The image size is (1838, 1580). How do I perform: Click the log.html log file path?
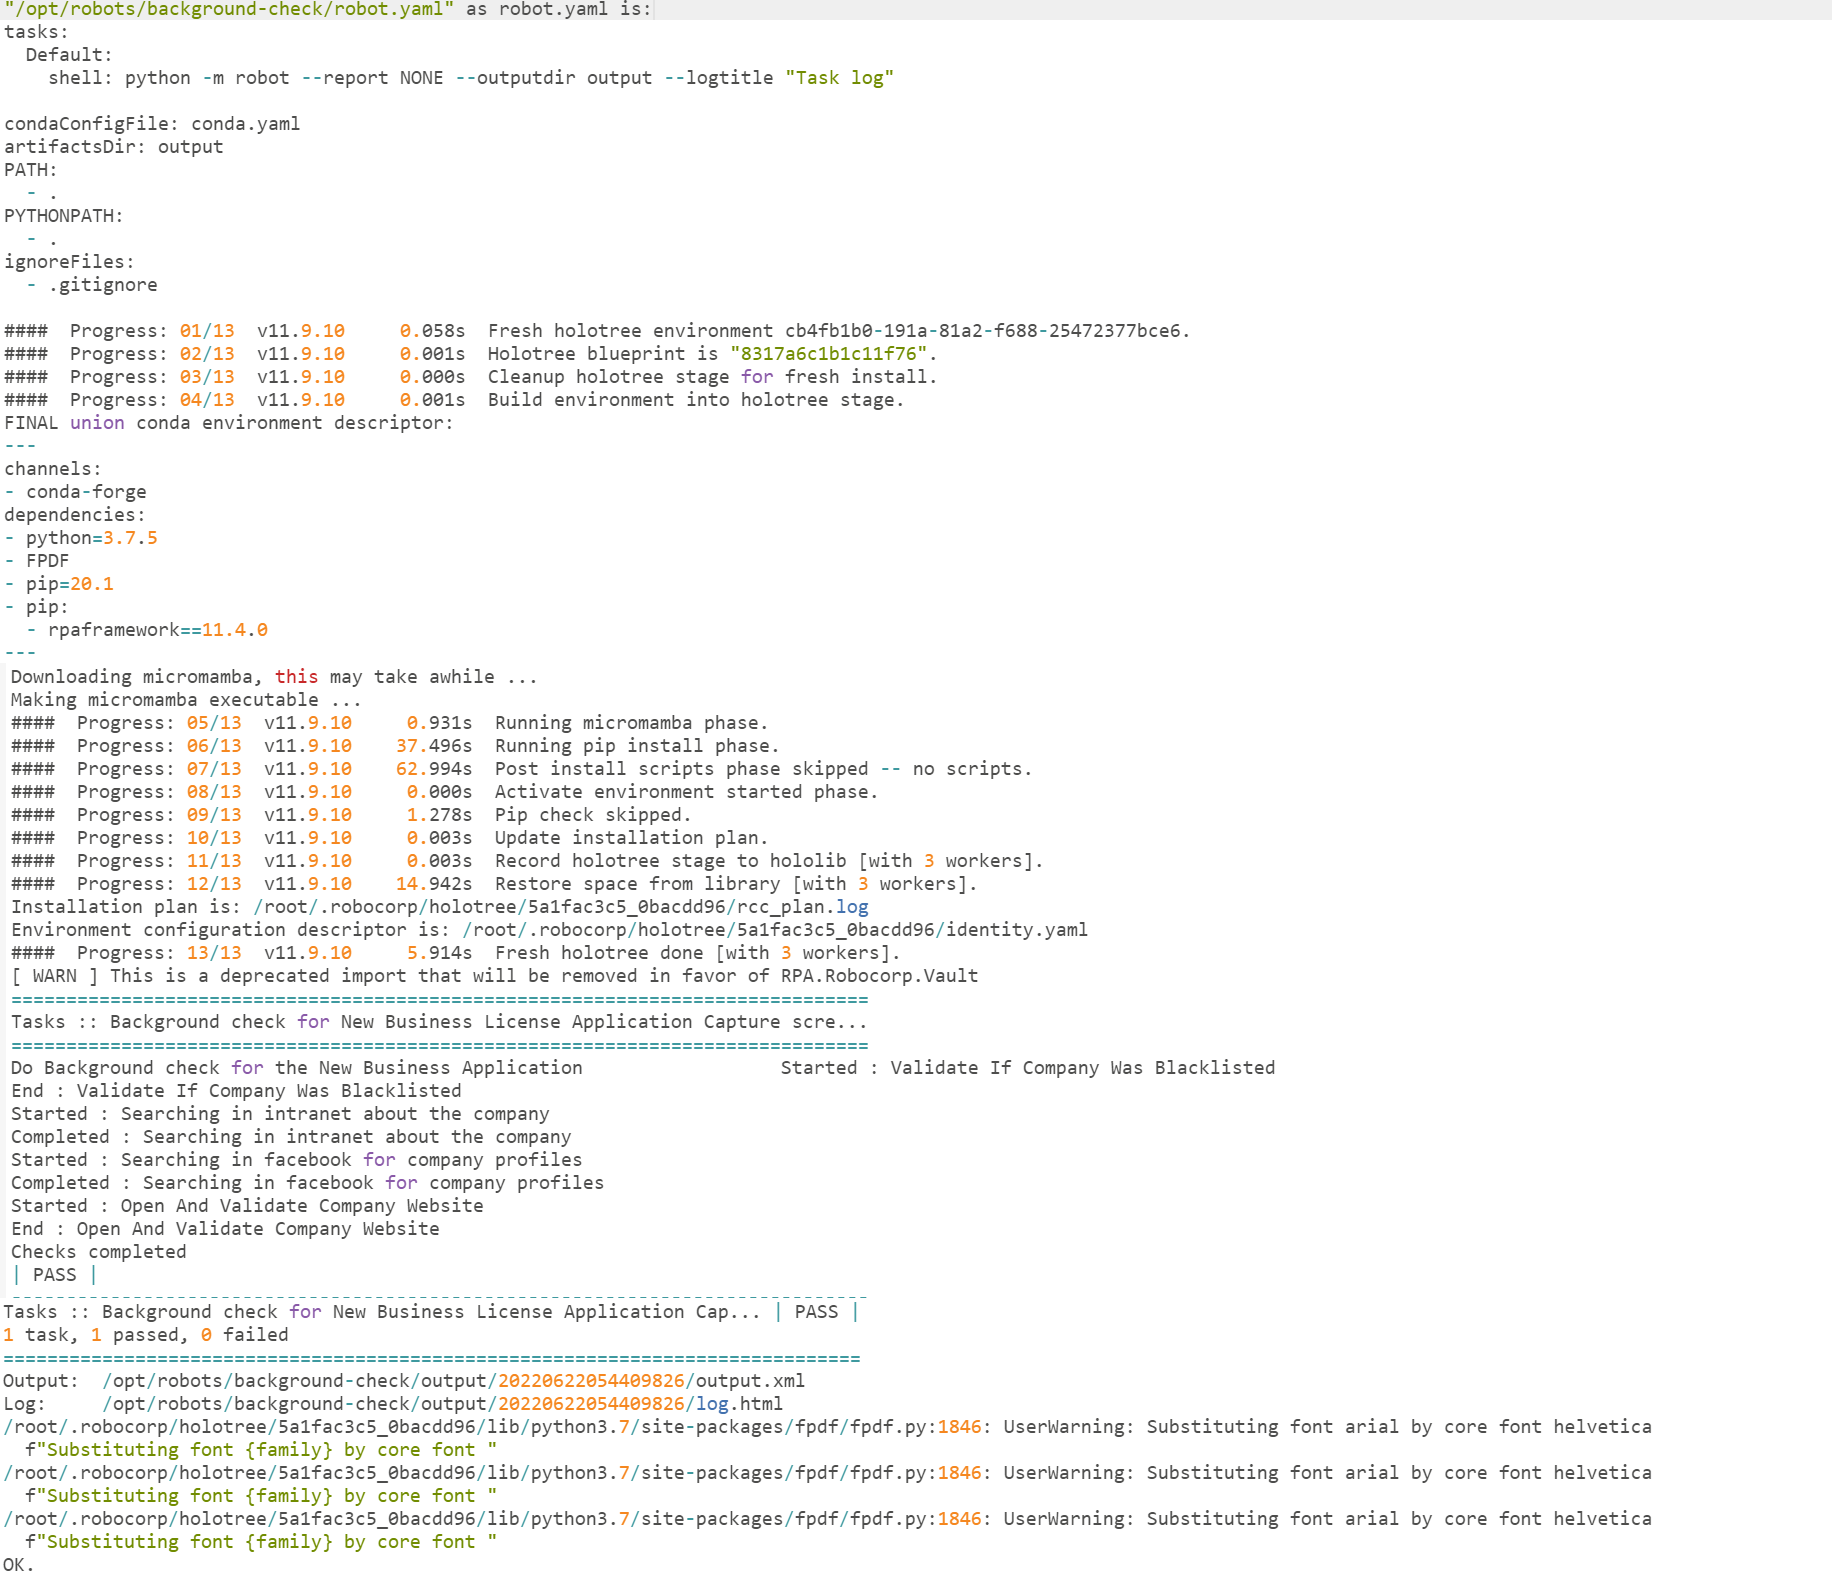tap(442, 1404)
